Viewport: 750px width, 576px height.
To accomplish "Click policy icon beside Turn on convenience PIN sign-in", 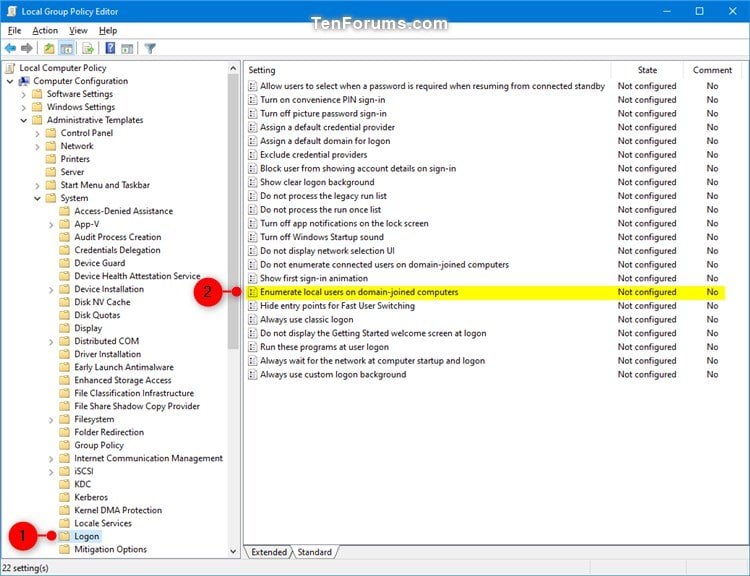I will point(253,100).
